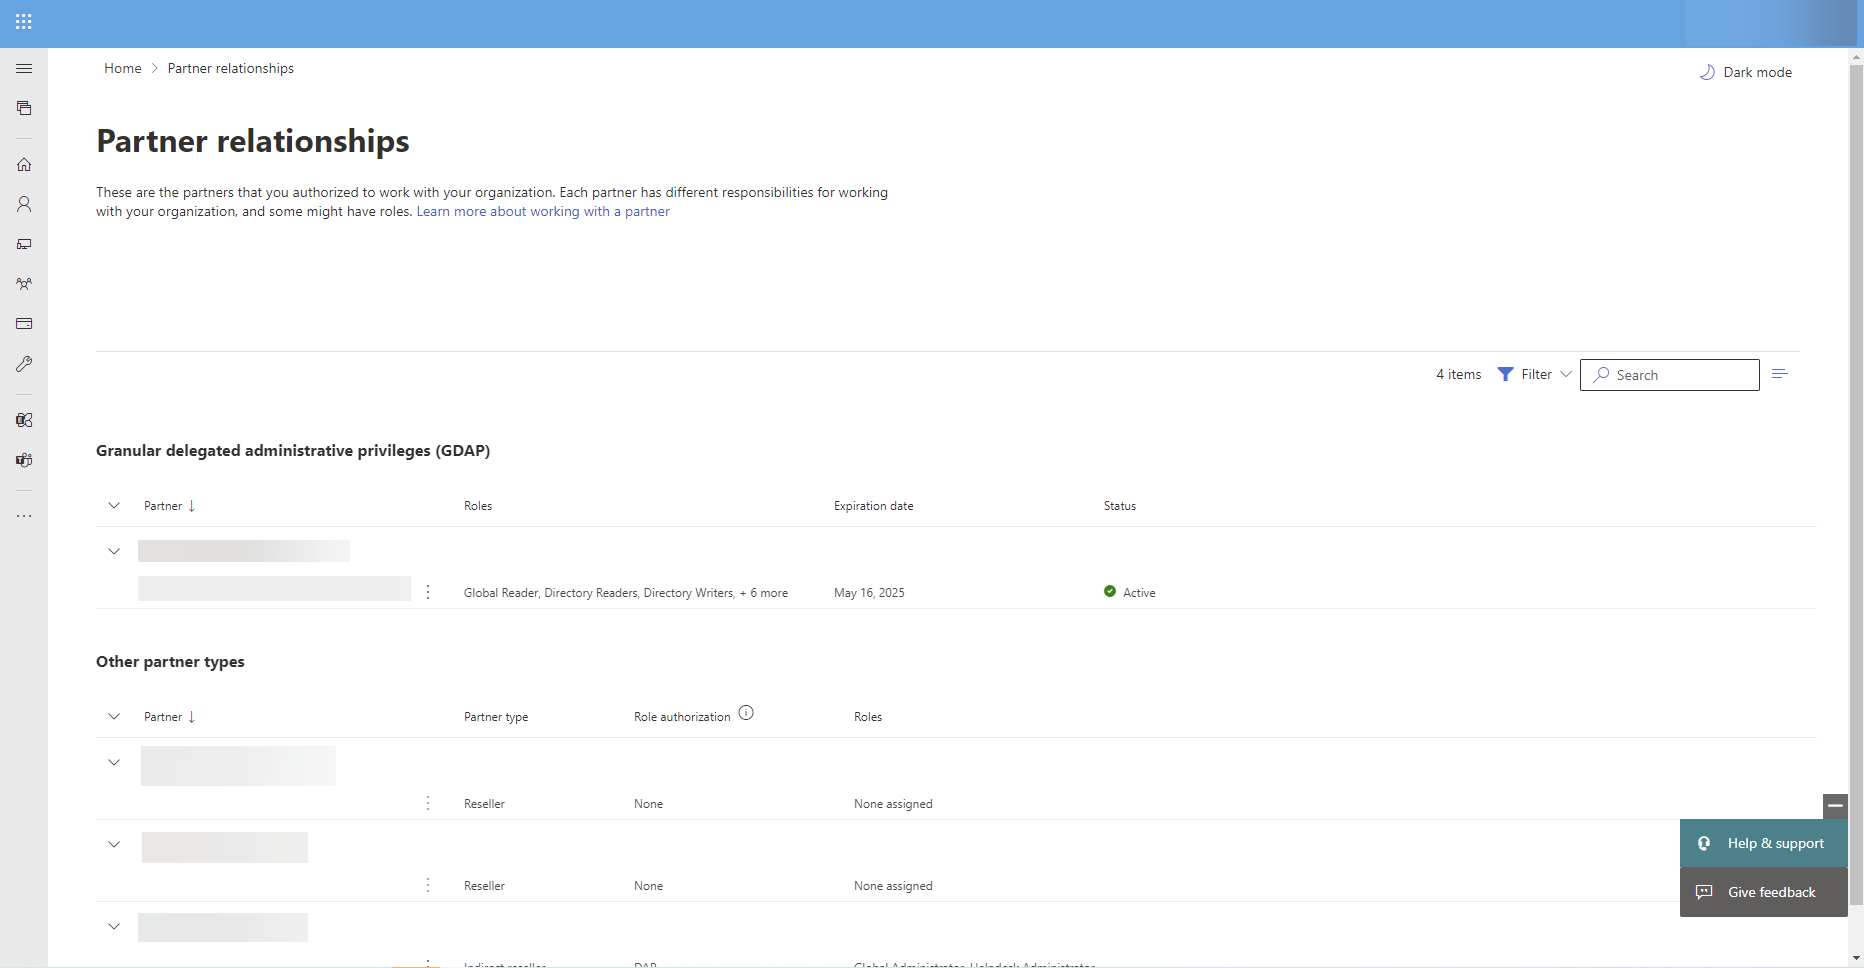Sort GDAP table by Partner column
The image size is (1864, 968).
[x=169, y=506]
